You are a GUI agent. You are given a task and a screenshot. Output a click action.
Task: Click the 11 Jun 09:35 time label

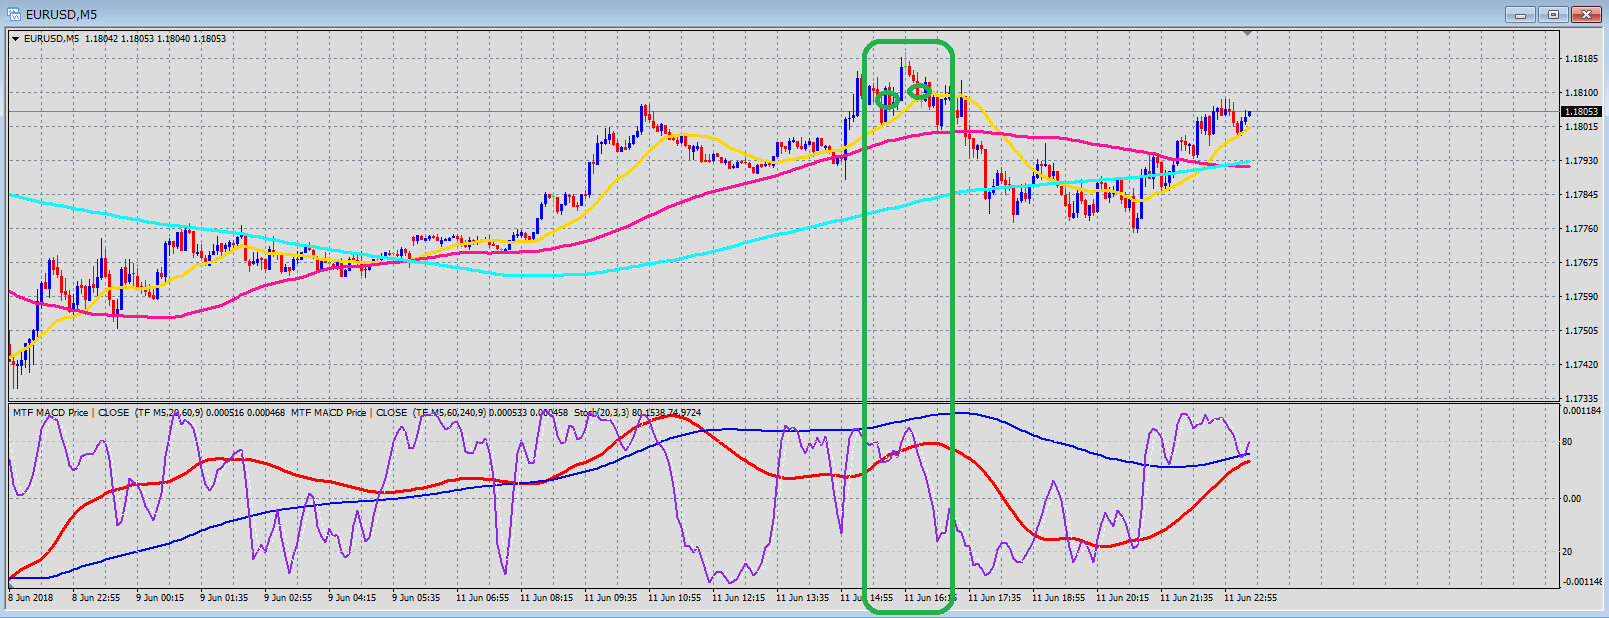(611, 598)
